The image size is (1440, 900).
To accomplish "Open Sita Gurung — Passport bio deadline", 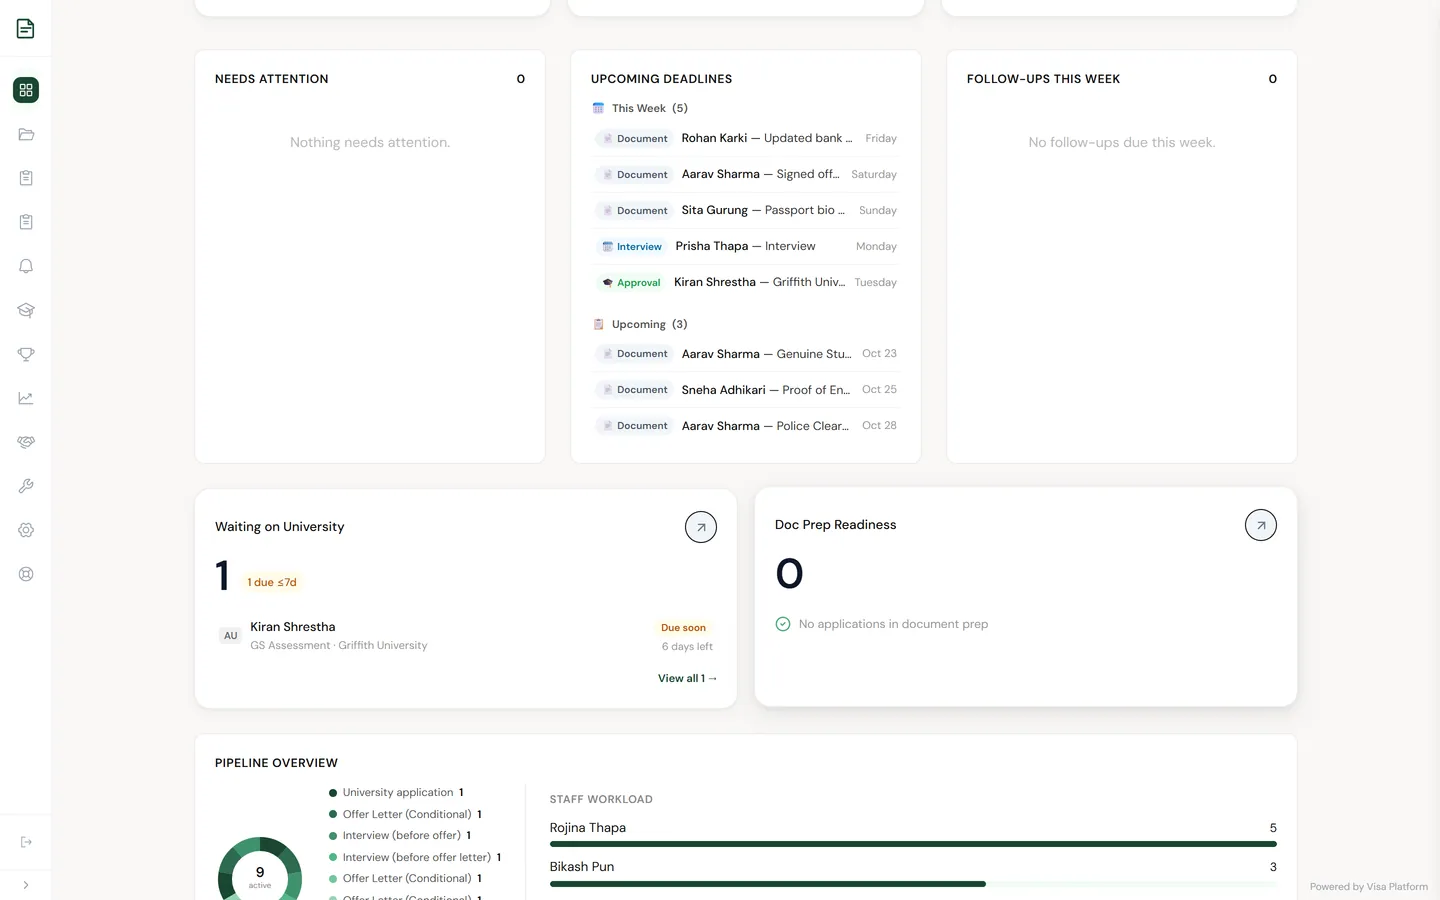I will pyautogui.click(x=746, y=210).
